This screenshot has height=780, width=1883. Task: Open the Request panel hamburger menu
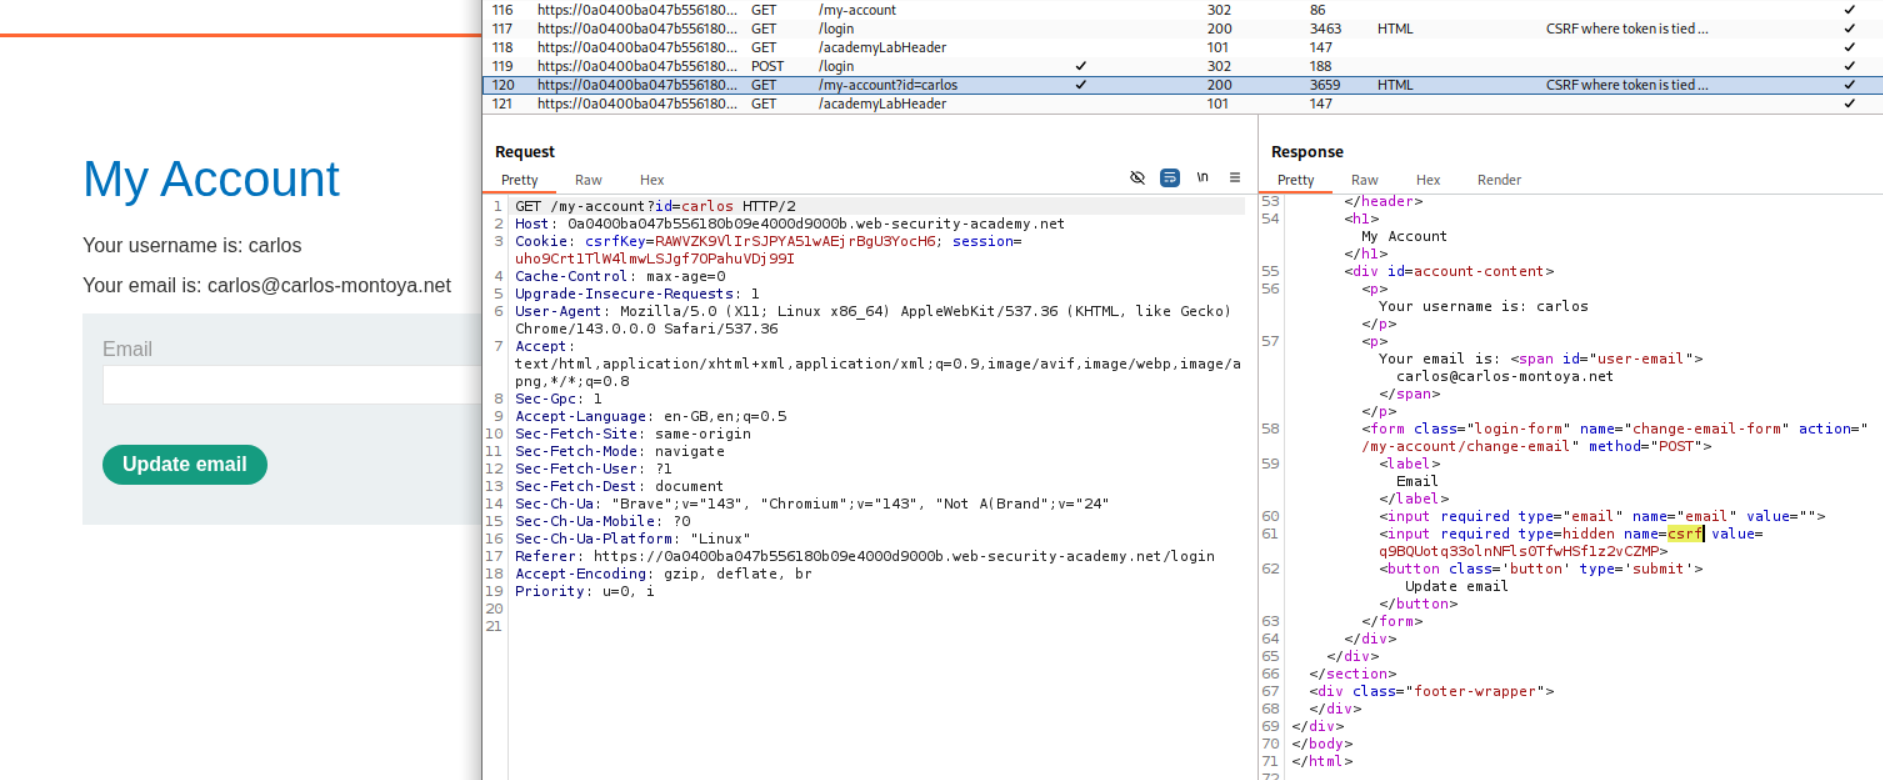point(1235,178)
